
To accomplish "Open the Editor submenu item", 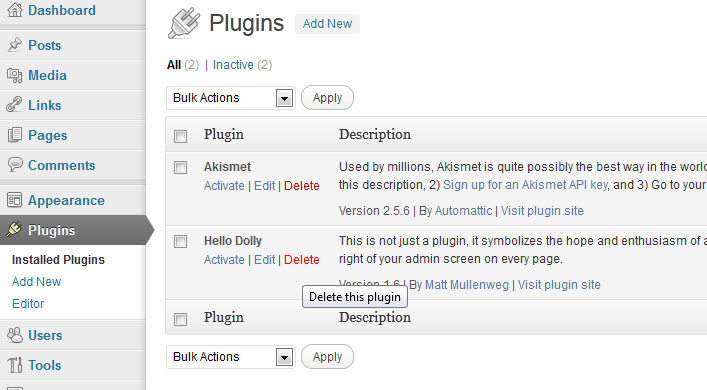I will point(28,303).
